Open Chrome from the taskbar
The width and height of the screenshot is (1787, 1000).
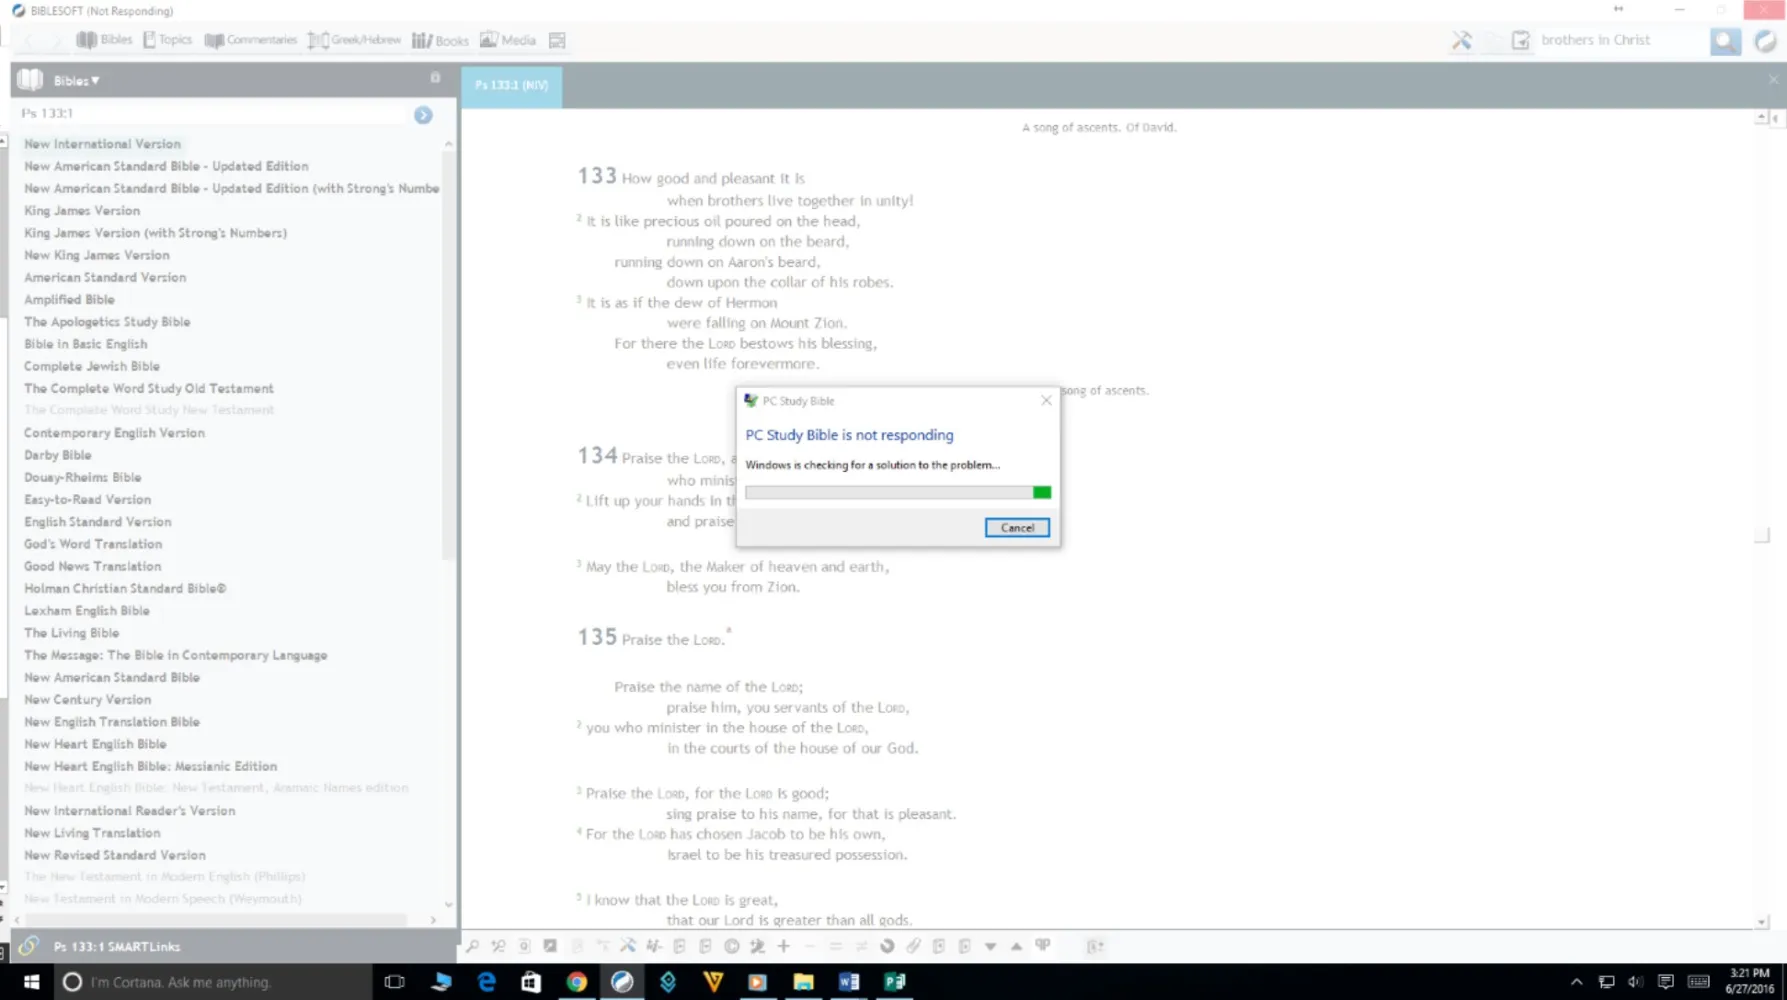pos(576,982)
